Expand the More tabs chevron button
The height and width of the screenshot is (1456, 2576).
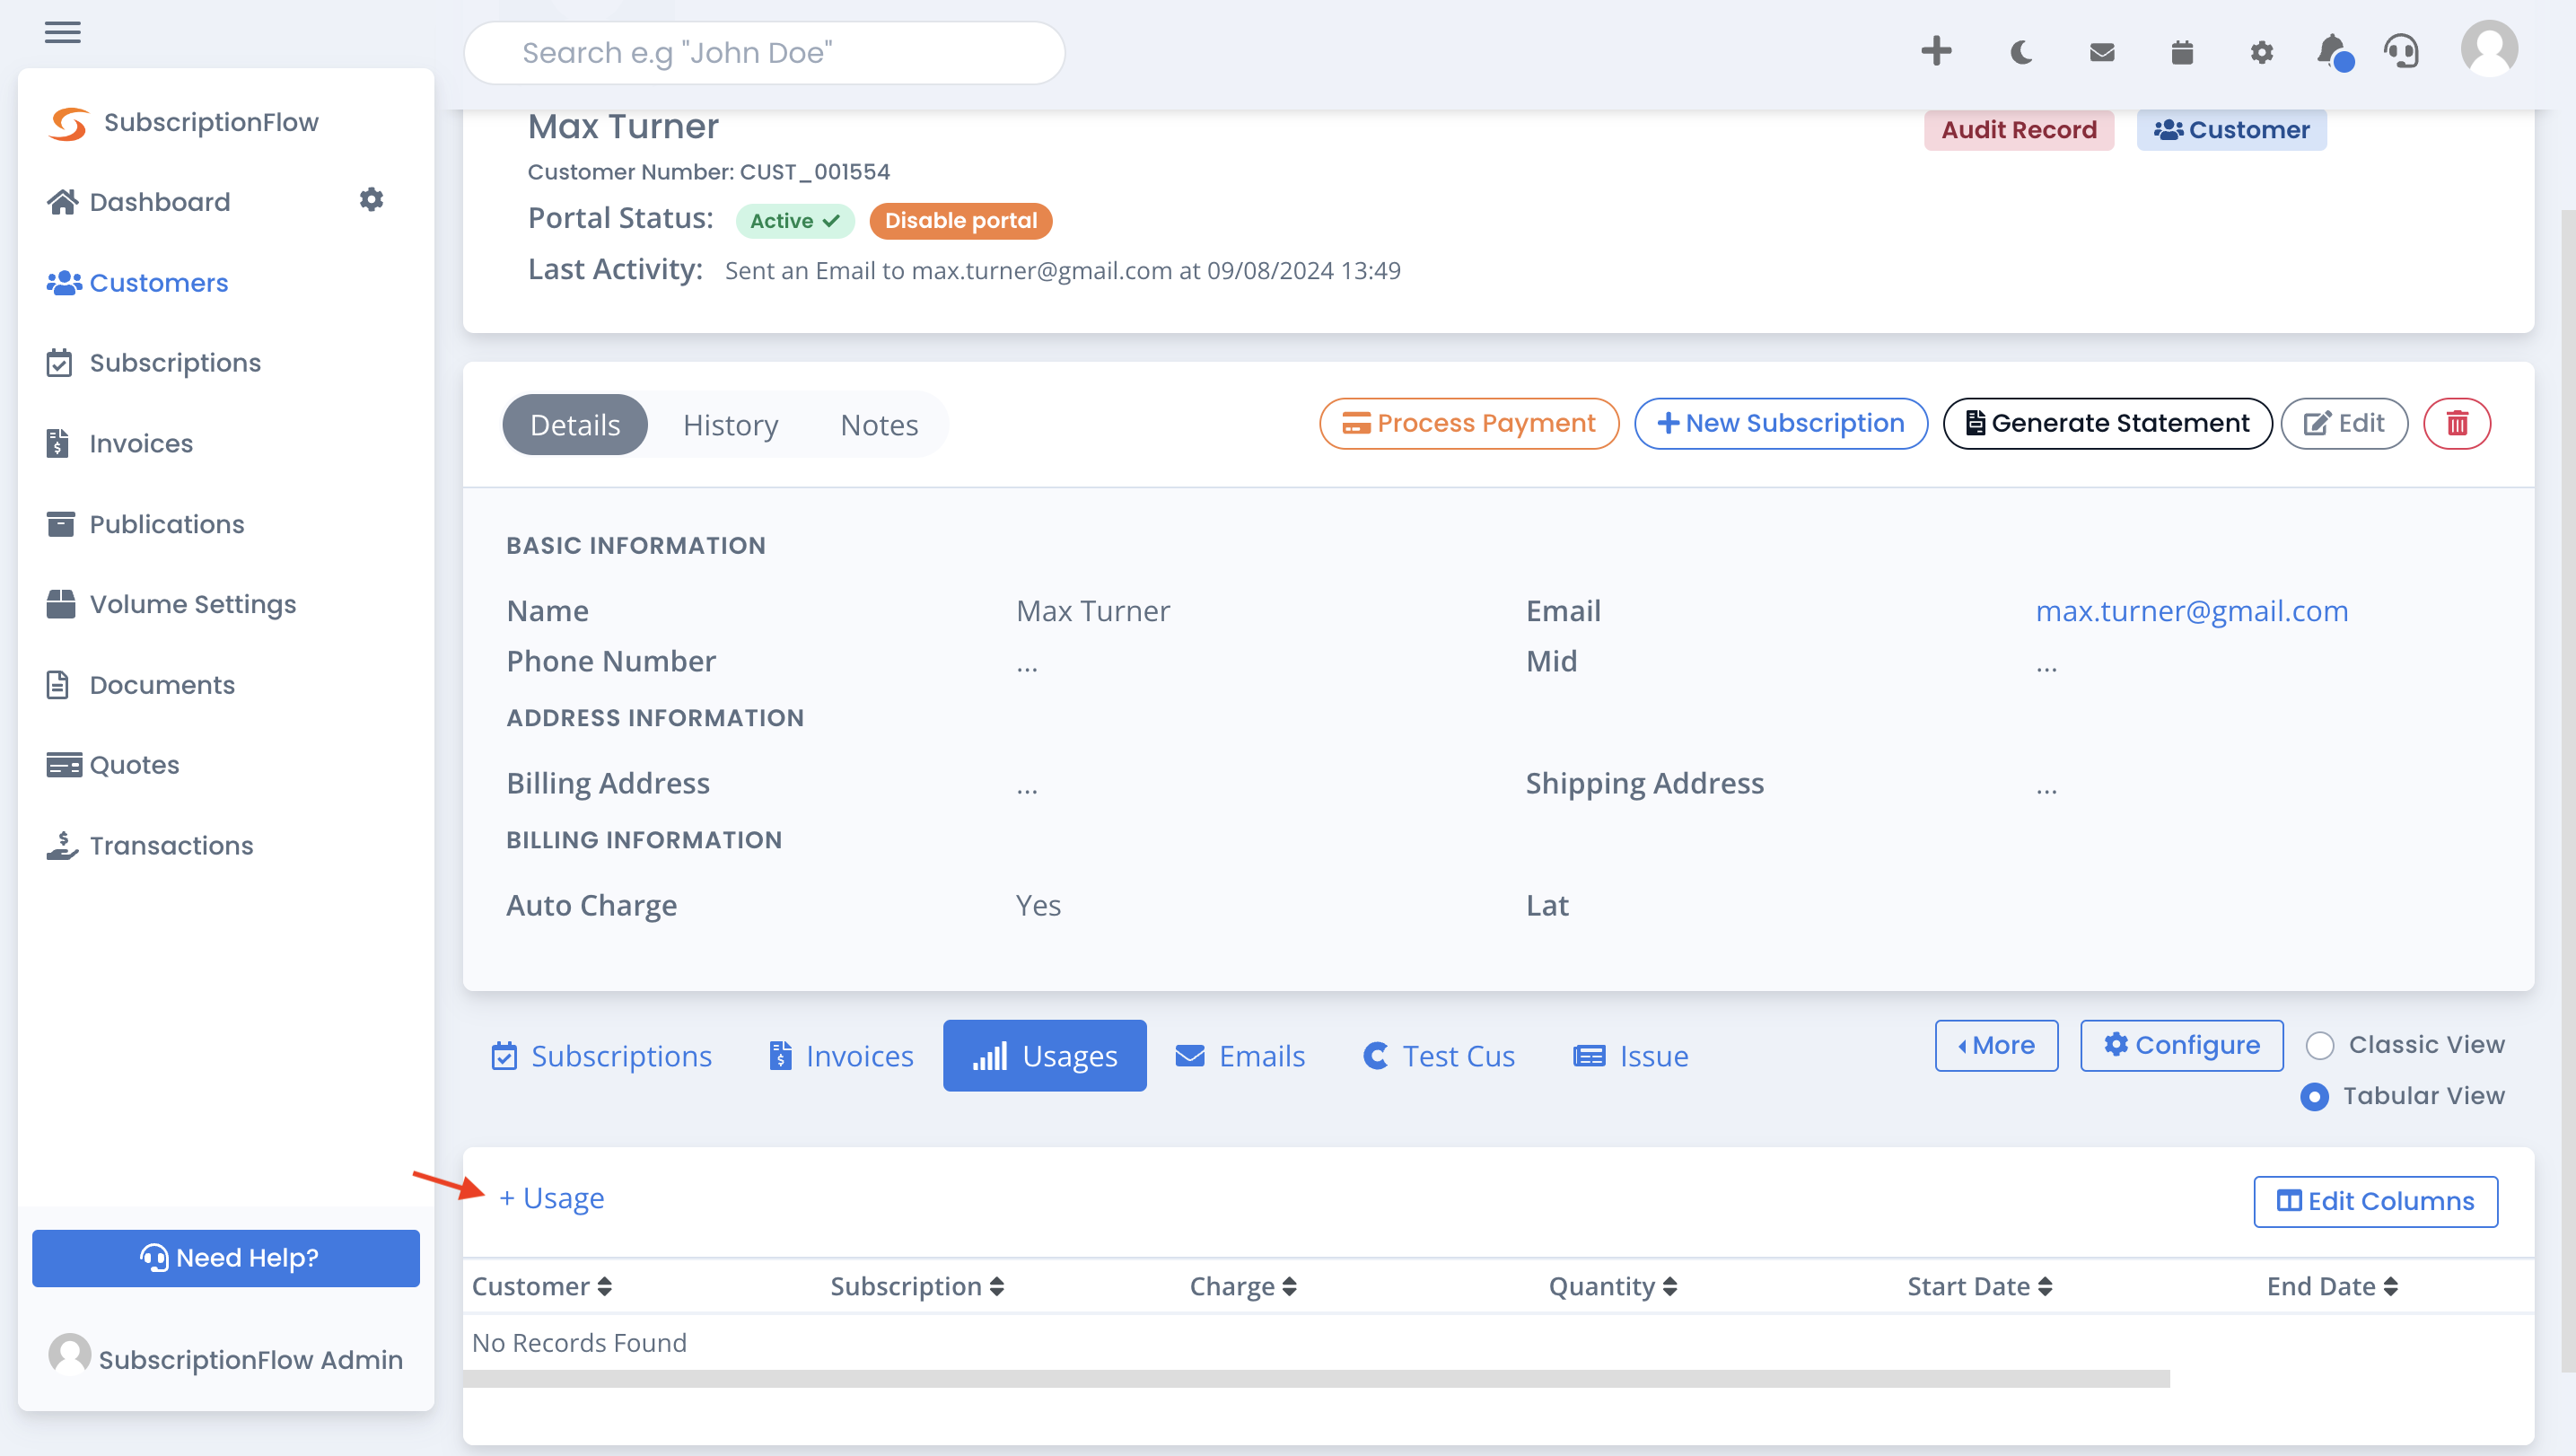(1996, 1045)
